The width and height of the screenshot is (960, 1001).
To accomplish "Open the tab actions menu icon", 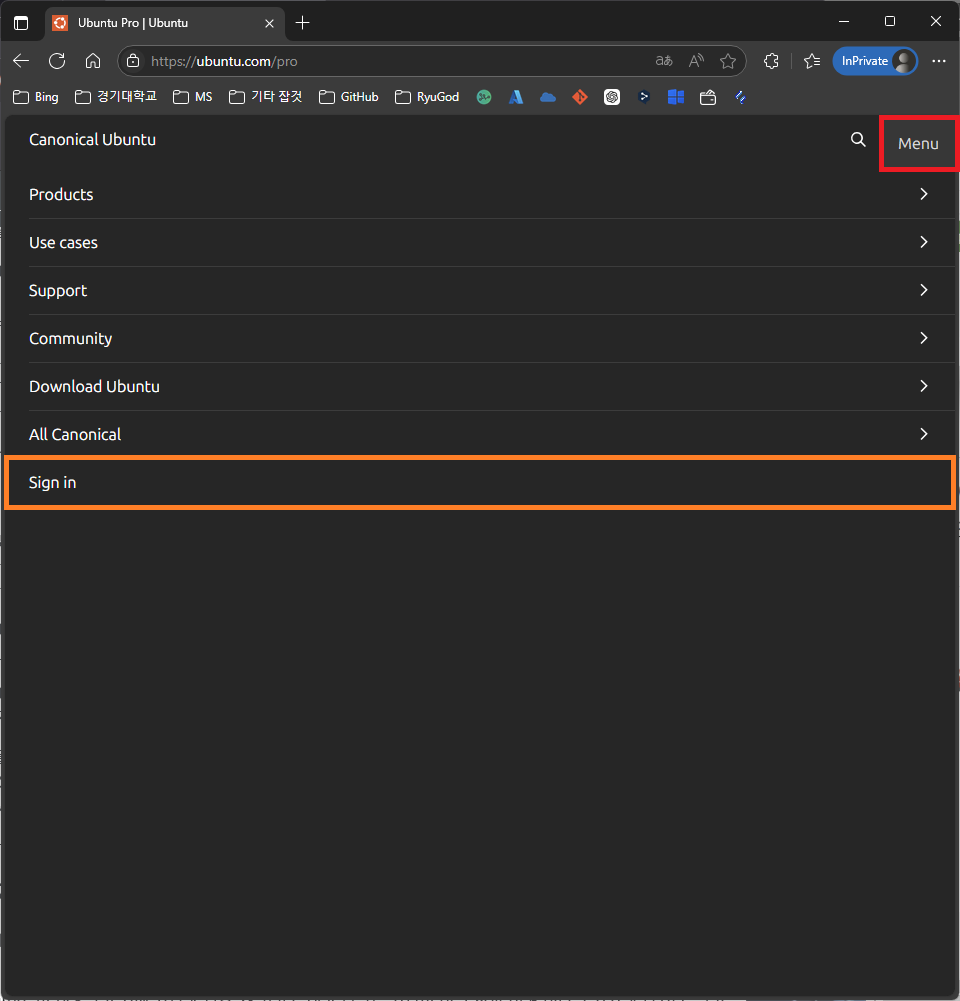I will [x=21, y=23].
